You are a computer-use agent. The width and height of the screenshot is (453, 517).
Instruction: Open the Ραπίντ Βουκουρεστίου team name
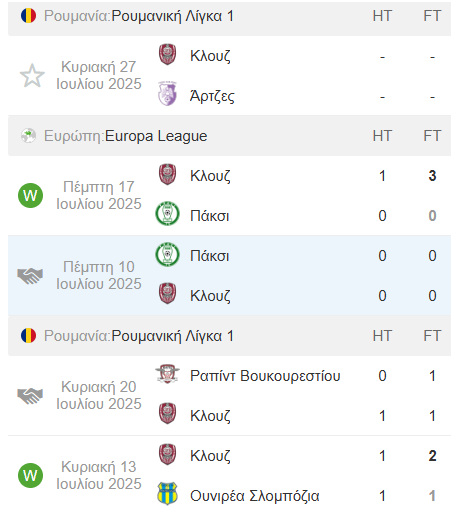click(x=265, y=376)
